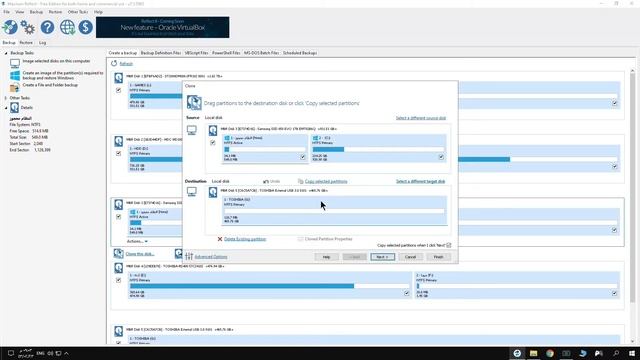Screen dimensions: 640x360
Task: Click the backup disk toolbar icon
Action: coord(10,27)
